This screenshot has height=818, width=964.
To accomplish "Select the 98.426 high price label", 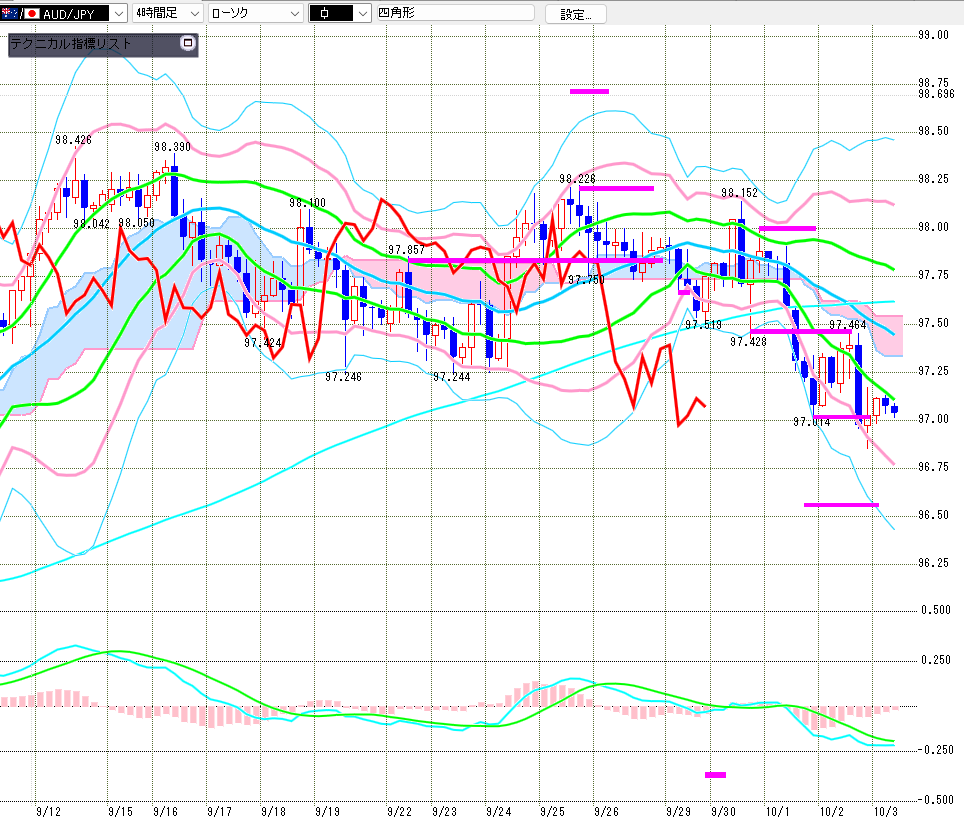I will pyautogui.click(x=73, y=141).
